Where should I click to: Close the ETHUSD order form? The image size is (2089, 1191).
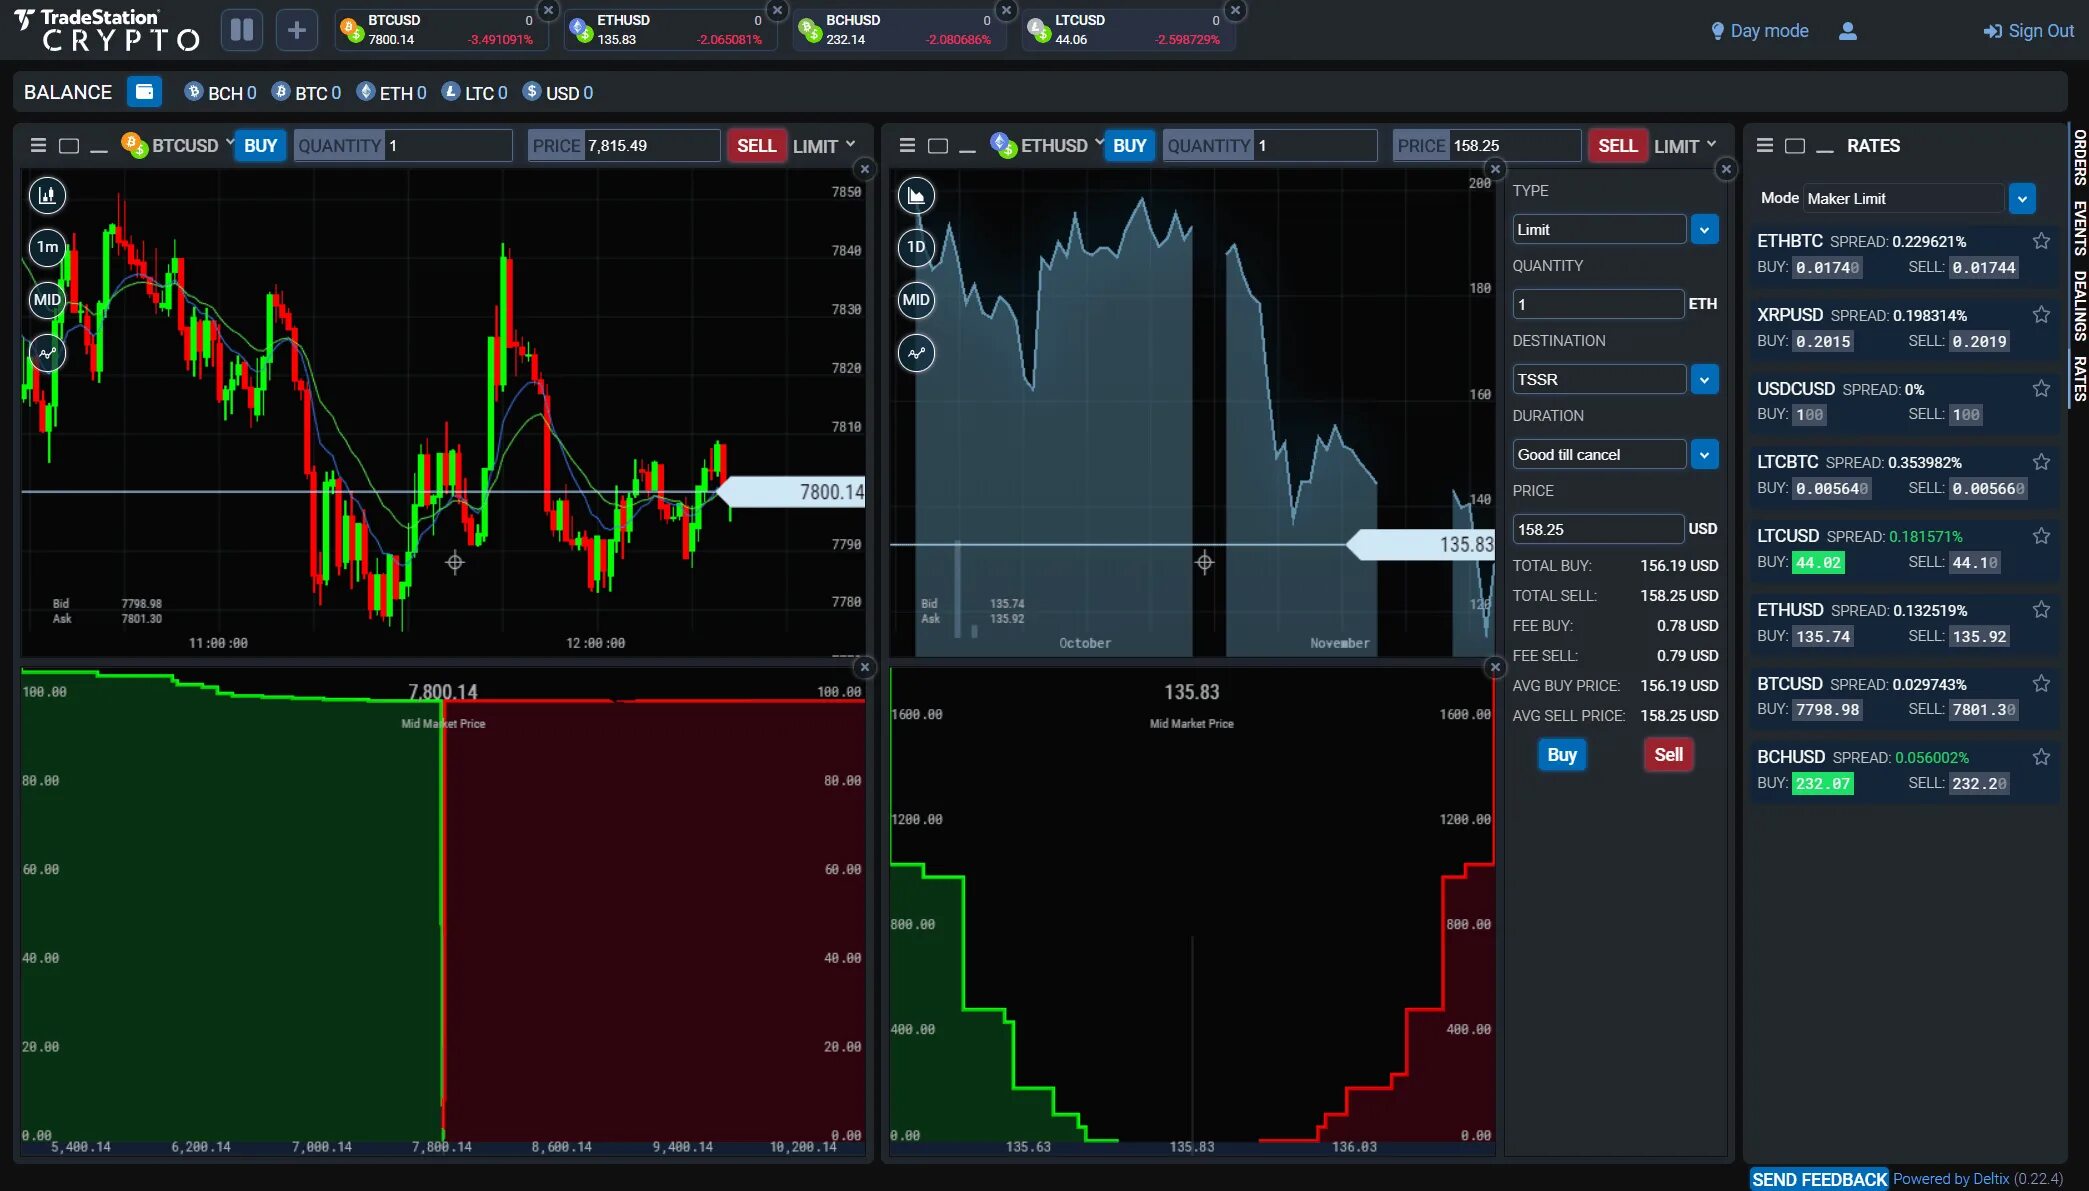tap(1726, 169)
